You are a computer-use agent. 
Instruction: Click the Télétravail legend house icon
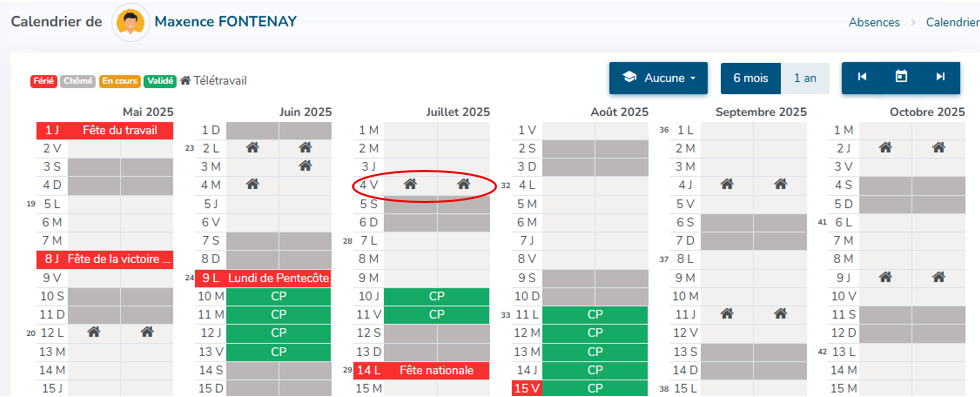pos(185,81)
